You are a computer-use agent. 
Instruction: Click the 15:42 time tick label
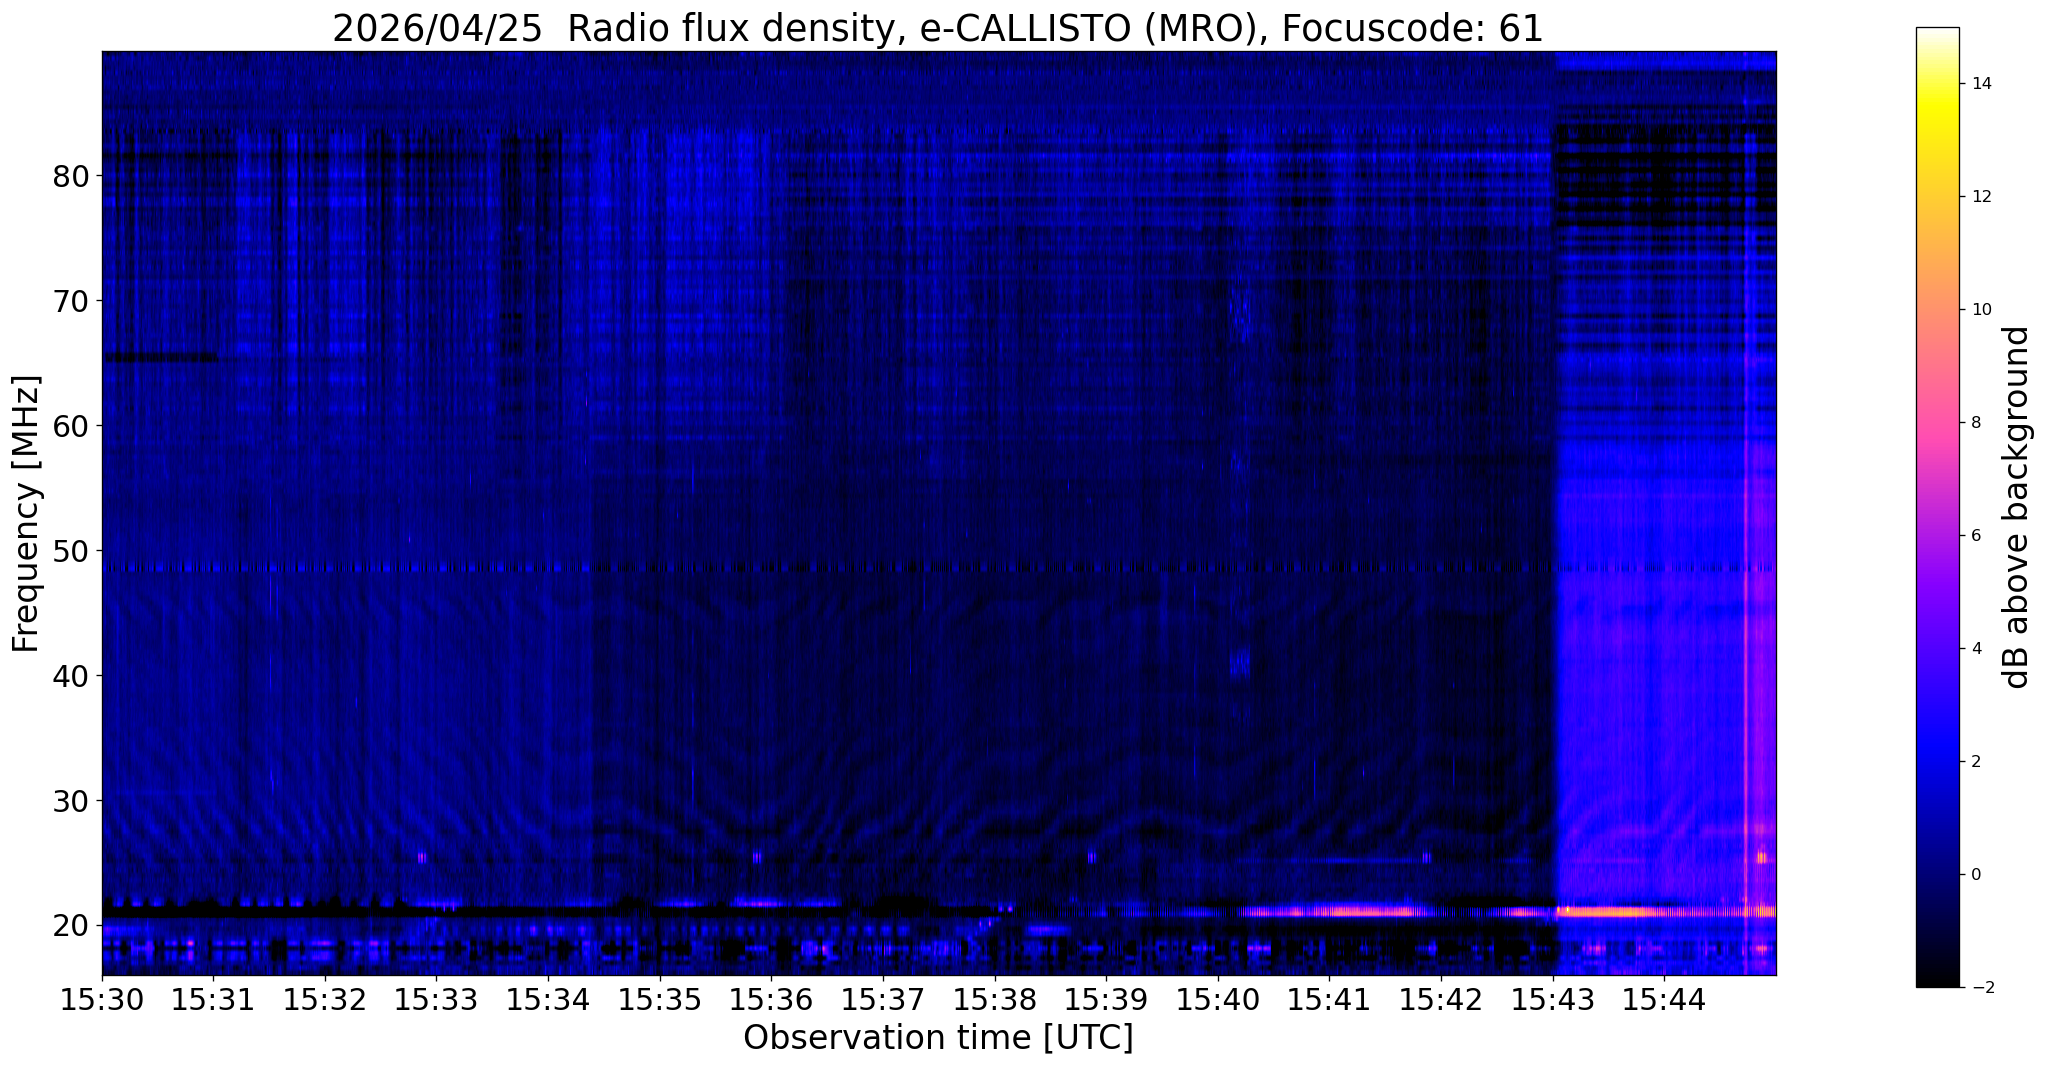[1442, 1000]
